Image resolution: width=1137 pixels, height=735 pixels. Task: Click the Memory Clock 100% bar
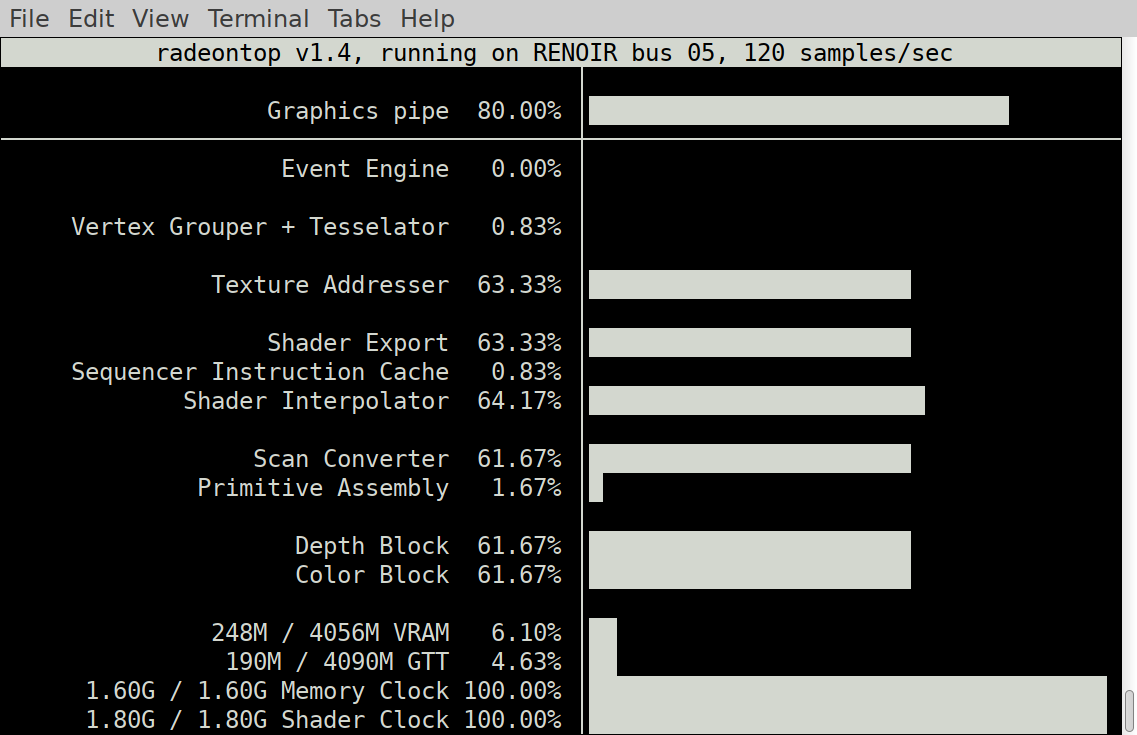[847, 691]
